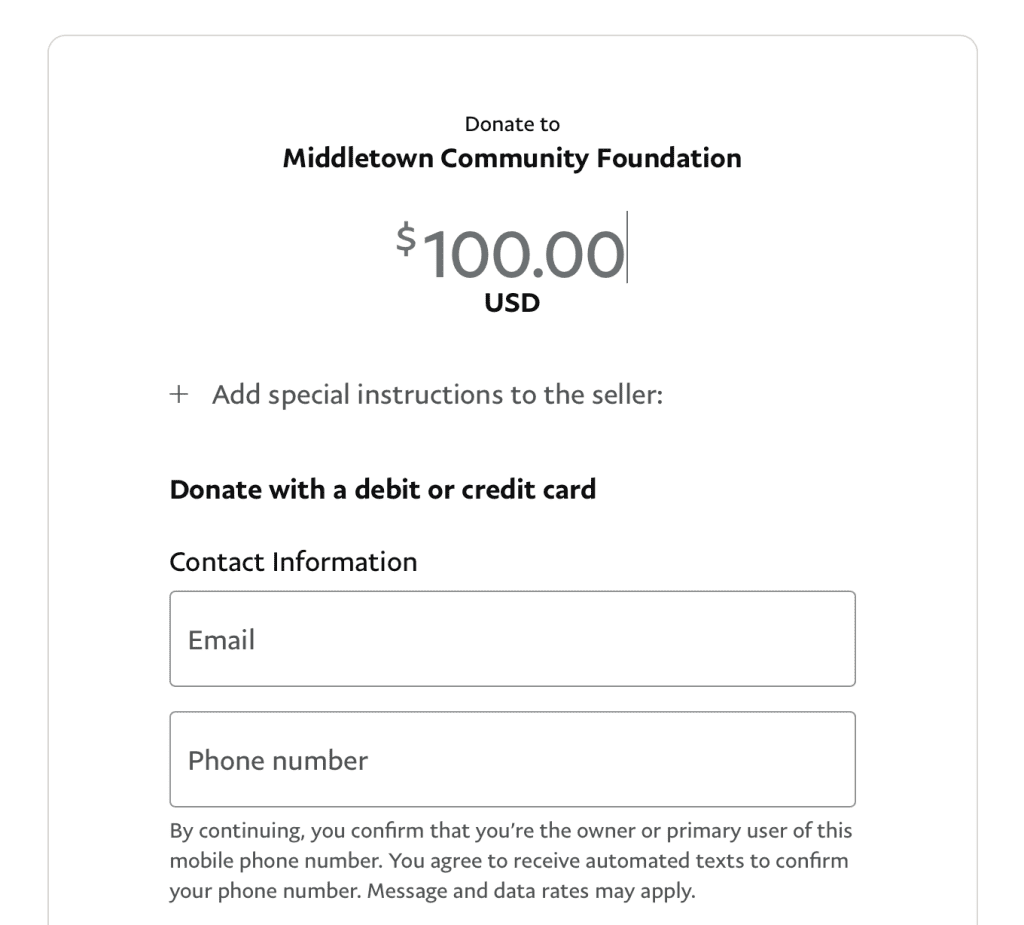1024x925 pixels.
Task: Click the Donate to label
Action: point(512,124)
